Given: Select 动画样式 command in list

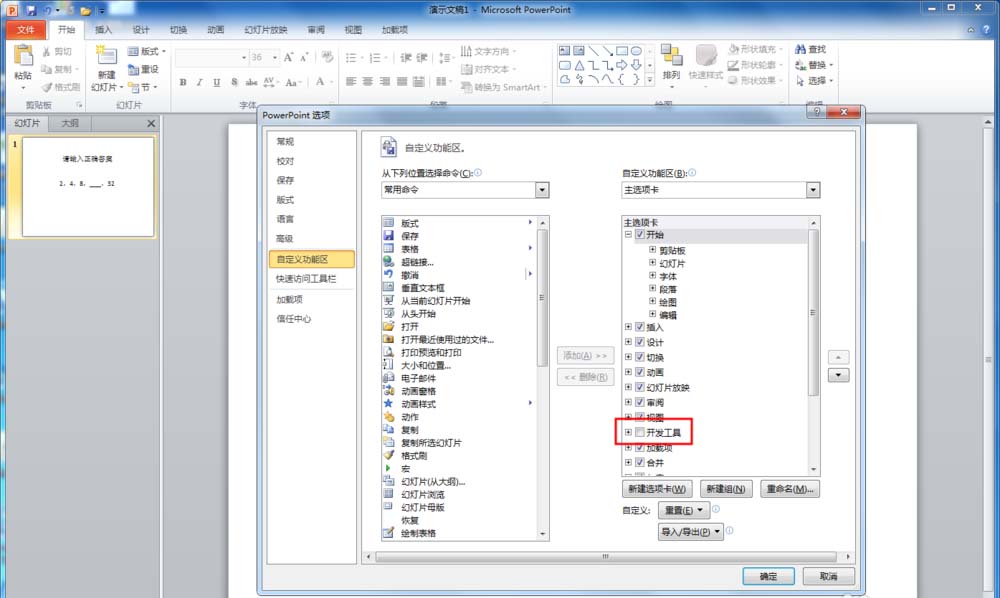Looking at the screenshot, I should (418, 404).
